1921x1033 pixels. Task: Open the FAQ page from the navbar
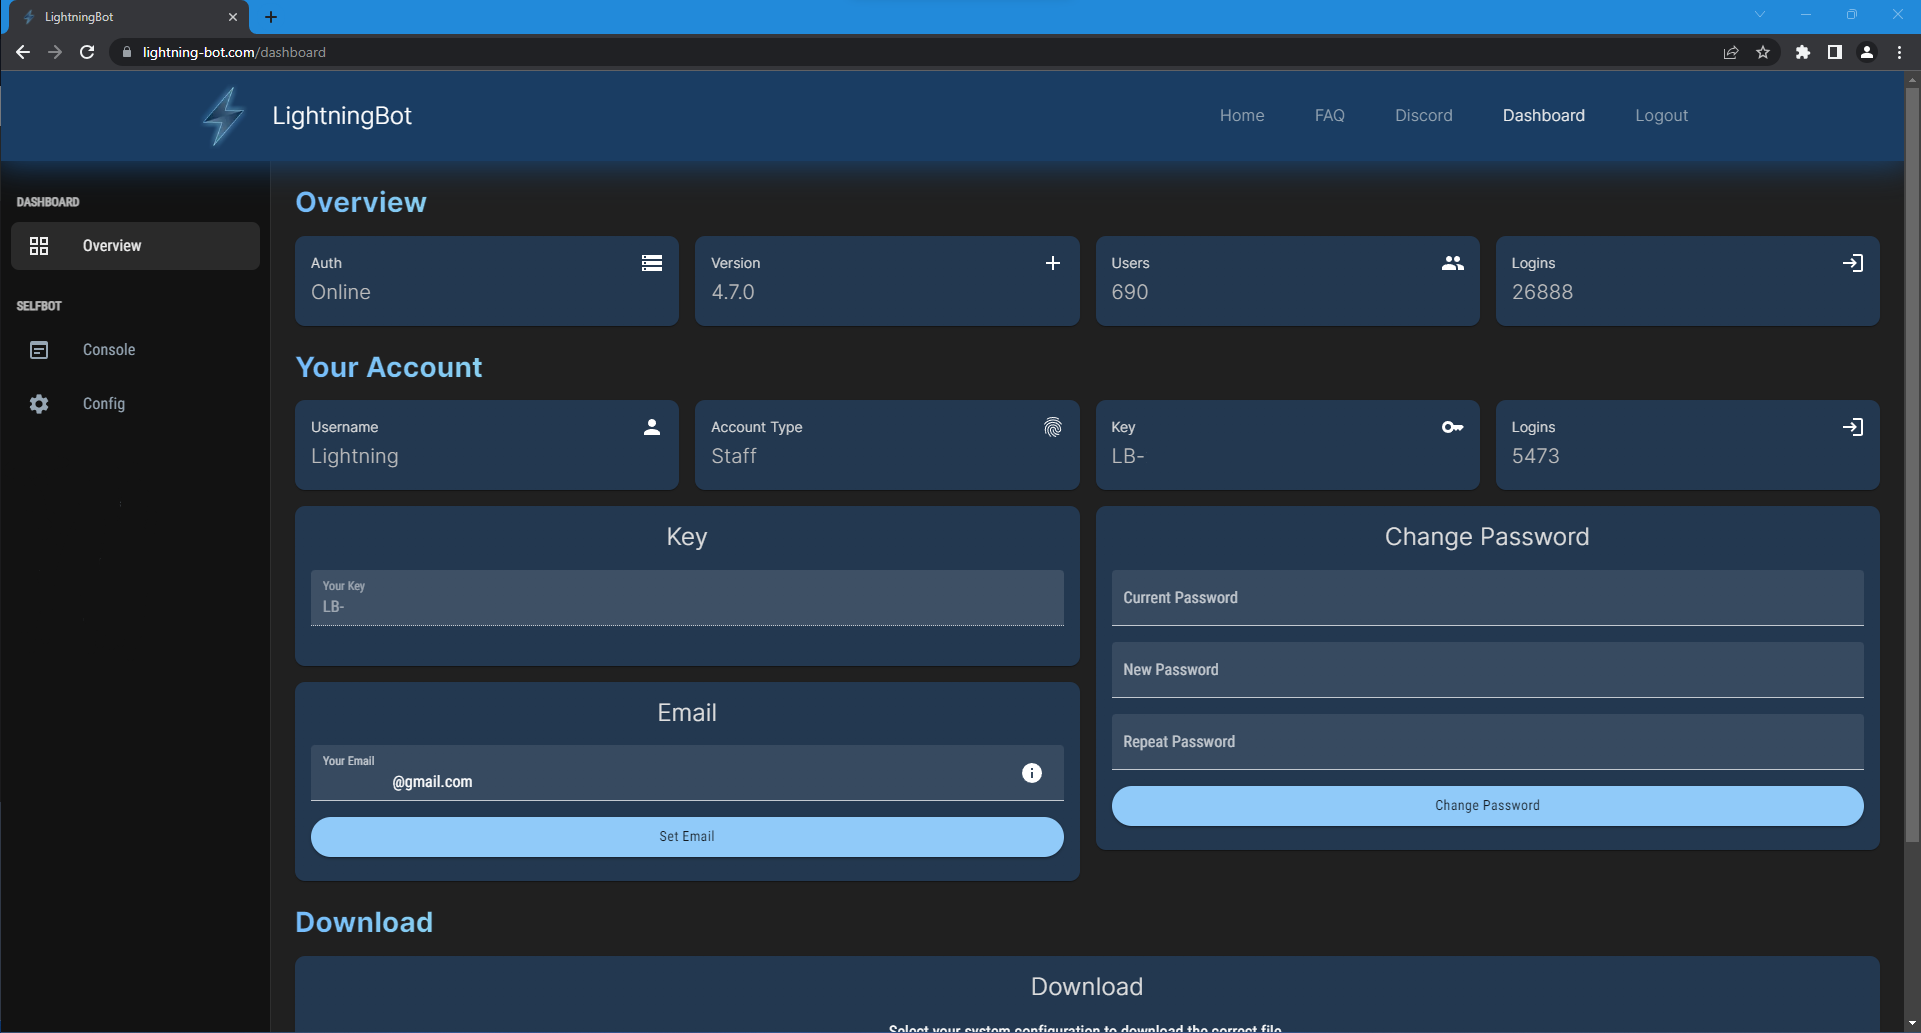coord(1329,115)
